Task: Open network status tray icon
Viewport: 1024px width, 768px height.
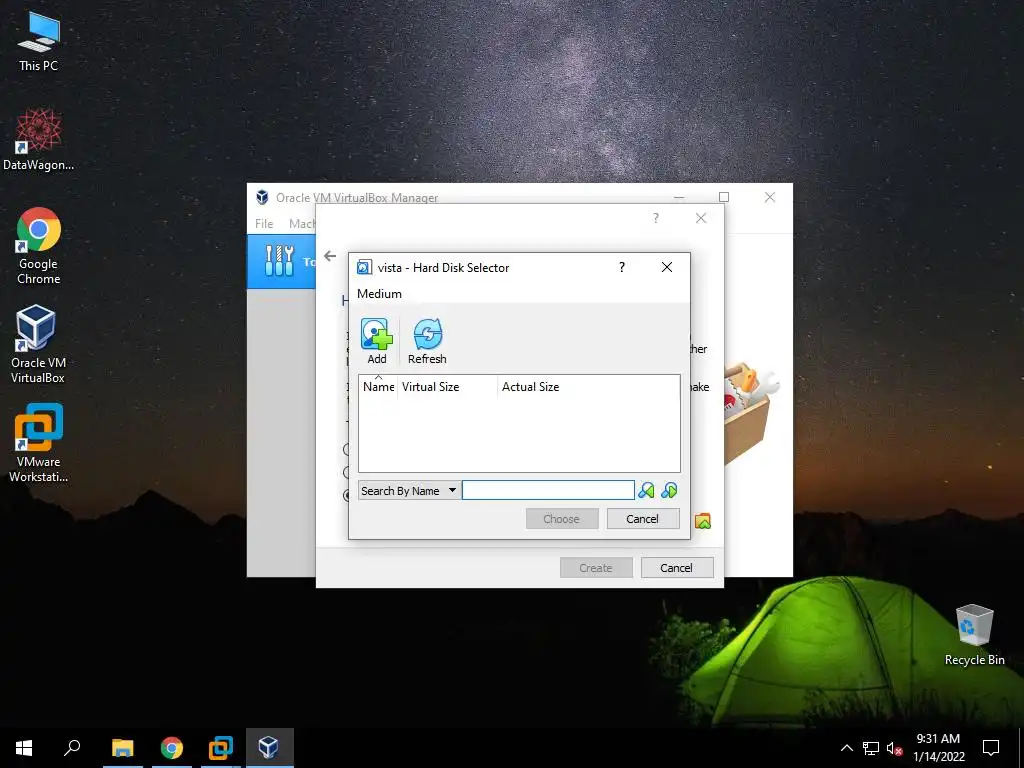Action: click(x=871, y=748)
